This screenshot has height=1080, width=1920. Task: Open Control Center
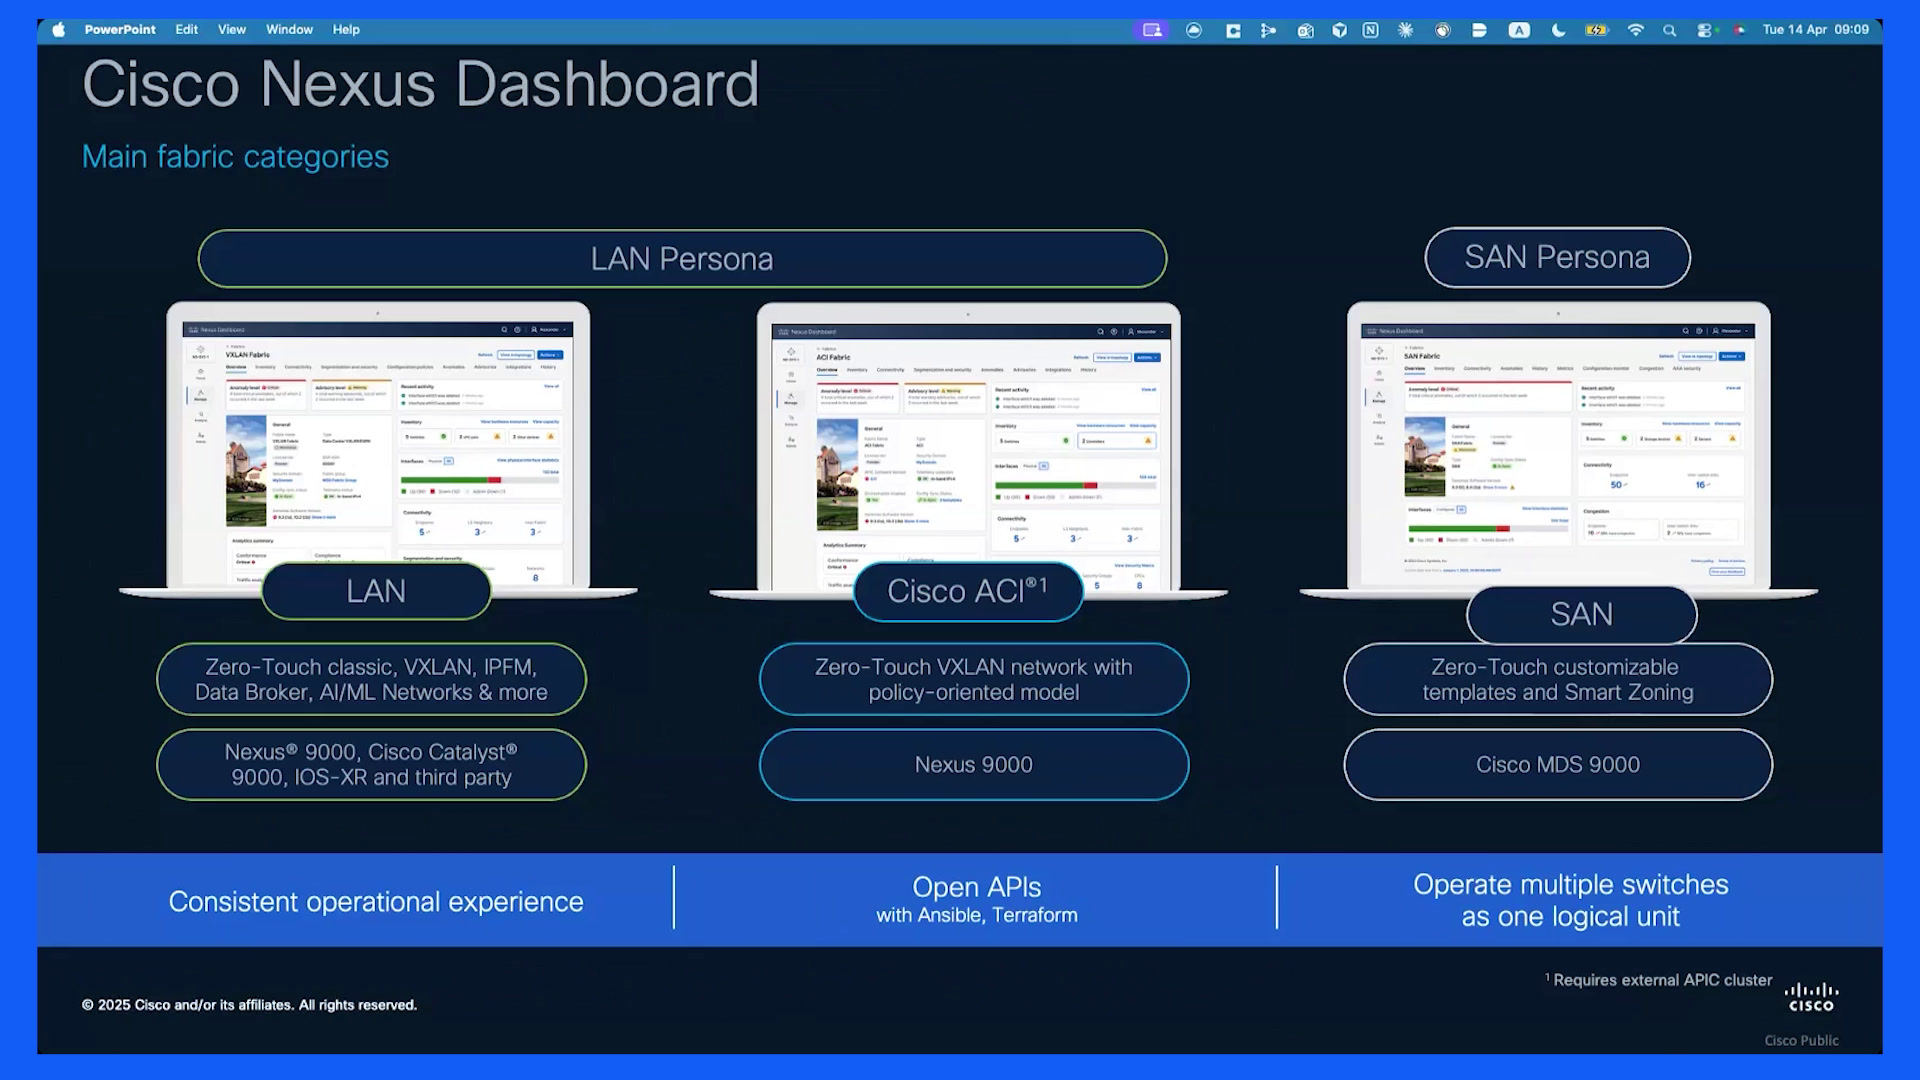click(x=1704, y=30)
